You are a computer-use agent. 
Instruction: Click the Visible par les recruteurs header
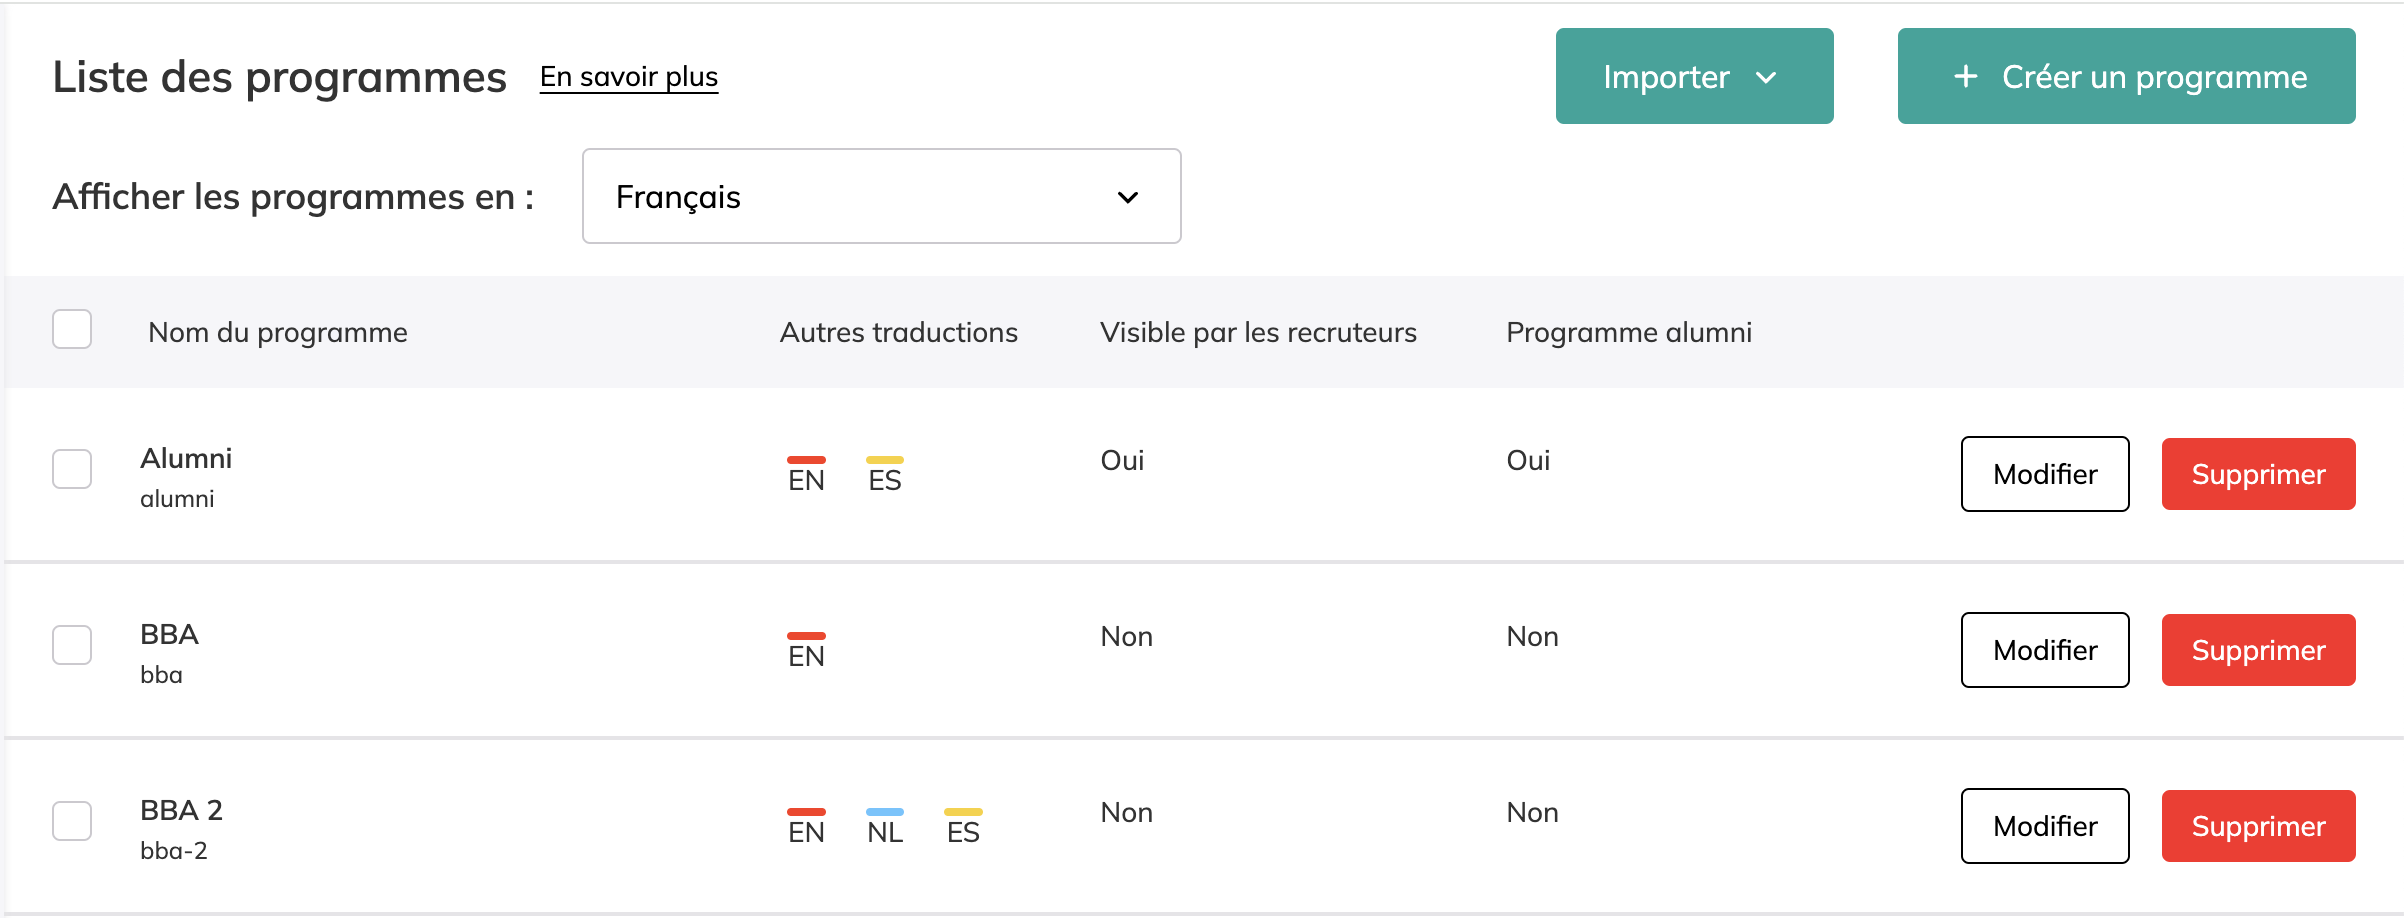coord(1258,332)
